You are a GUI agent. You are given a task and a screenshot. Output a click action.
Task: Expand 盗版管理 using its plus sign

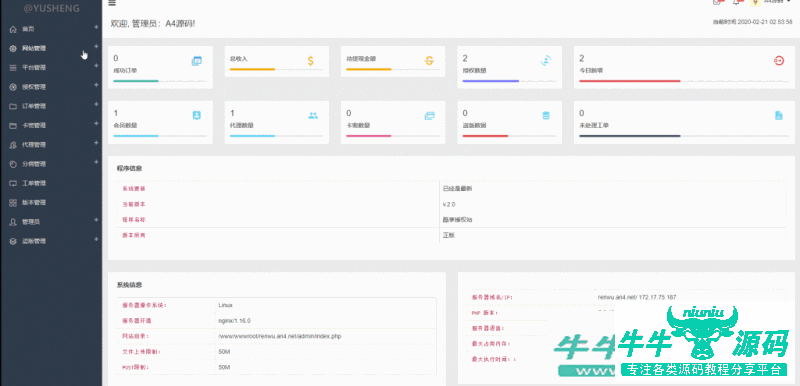coord(96,239)
